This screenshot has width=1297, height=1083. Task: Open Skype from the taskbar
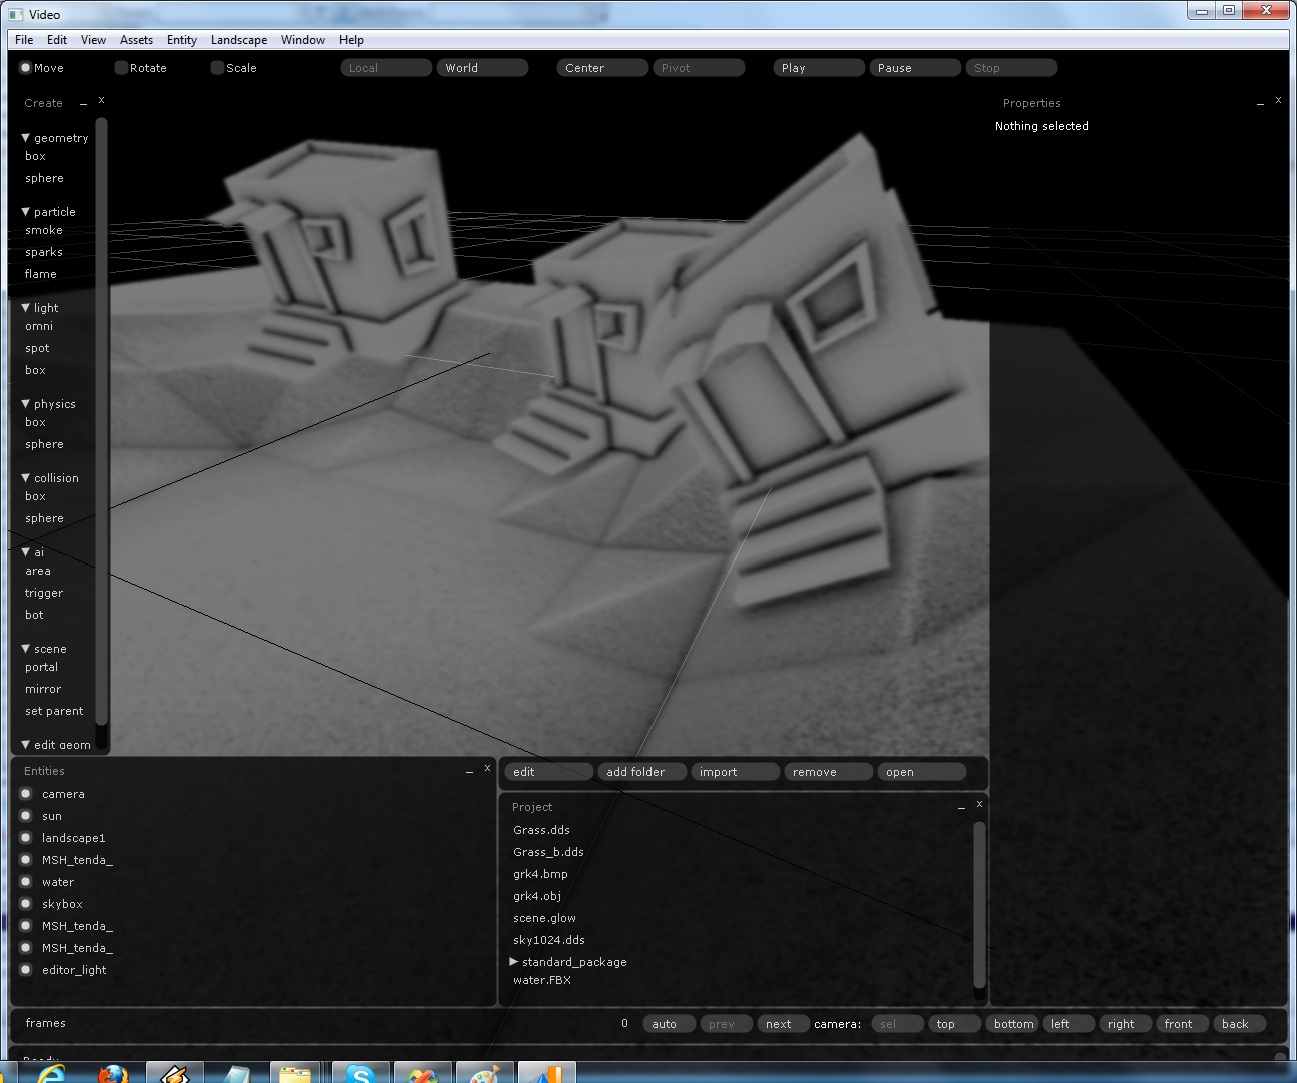click(360, 1073)
